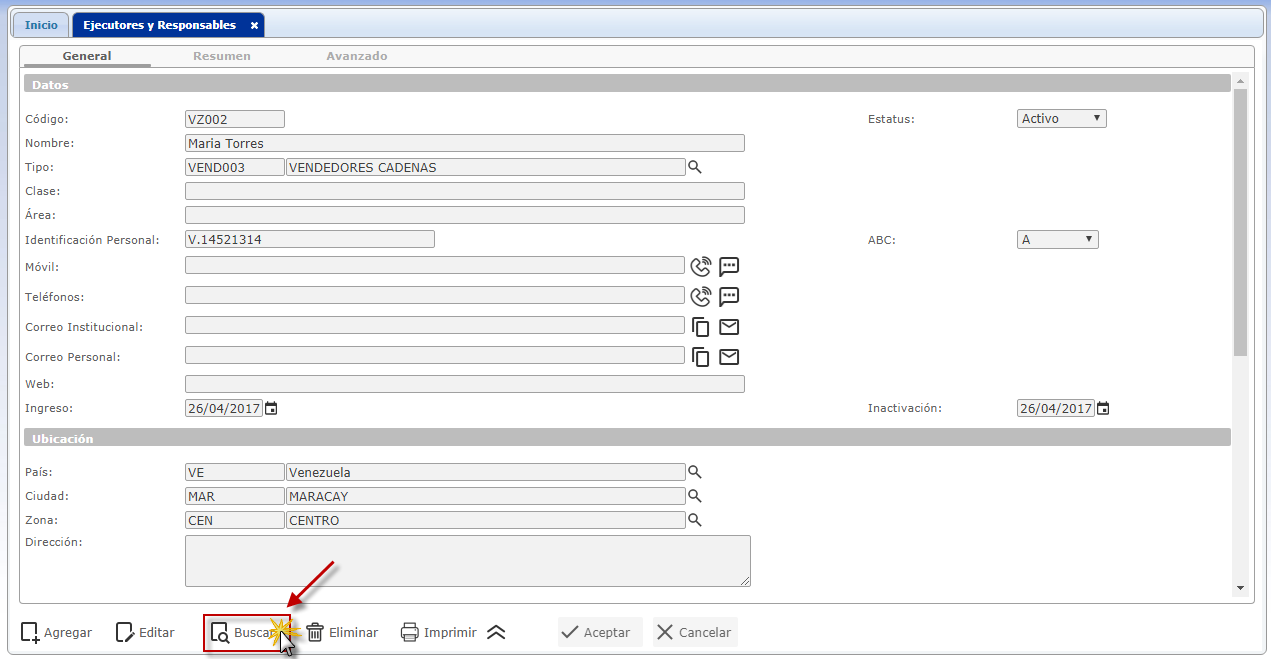1271x659 pixels.
Task: Send mail to Correo Institucional
Action: tap(729, 327)
